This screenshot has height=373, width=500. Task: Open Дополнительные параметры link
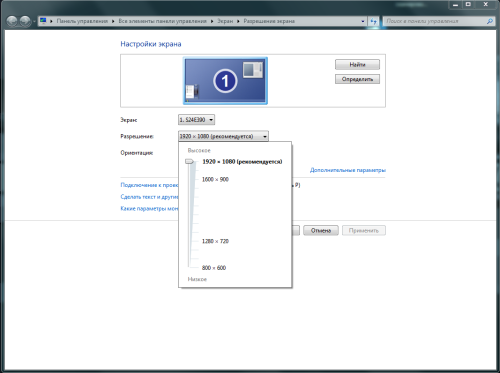[348, 170]
